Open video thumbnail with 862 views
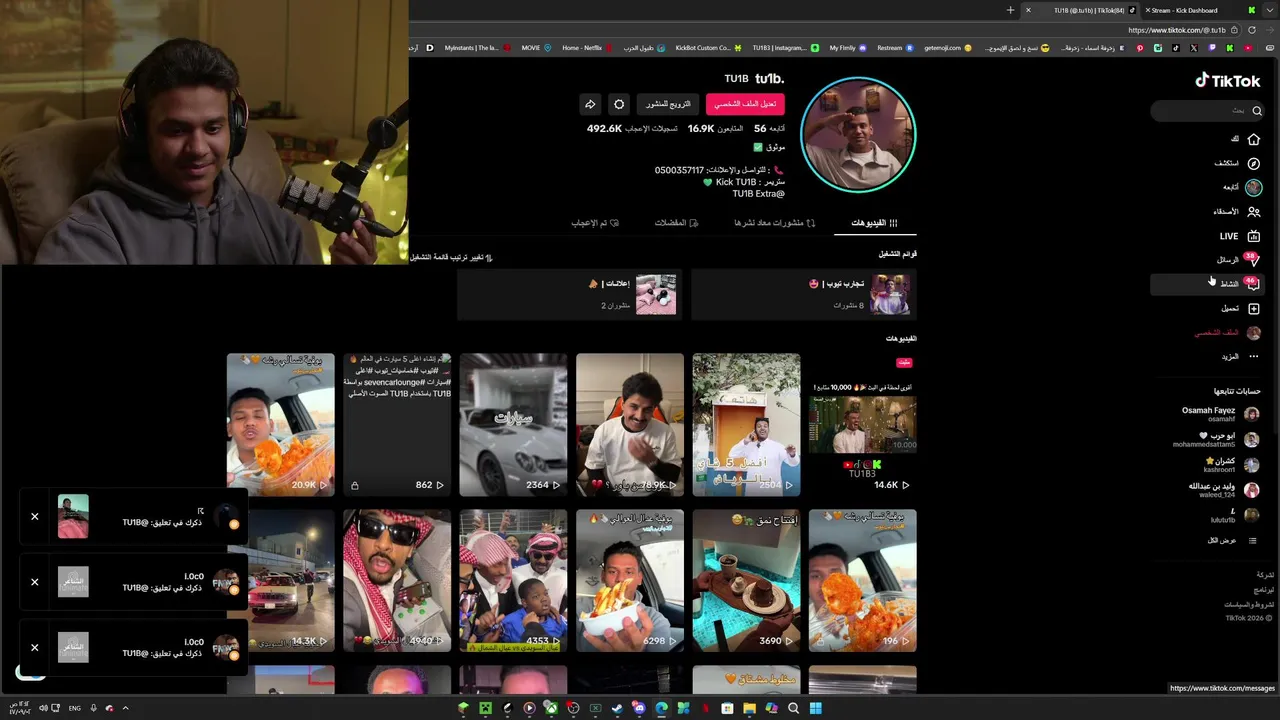 pyautogui.click(x=397, y=424)
